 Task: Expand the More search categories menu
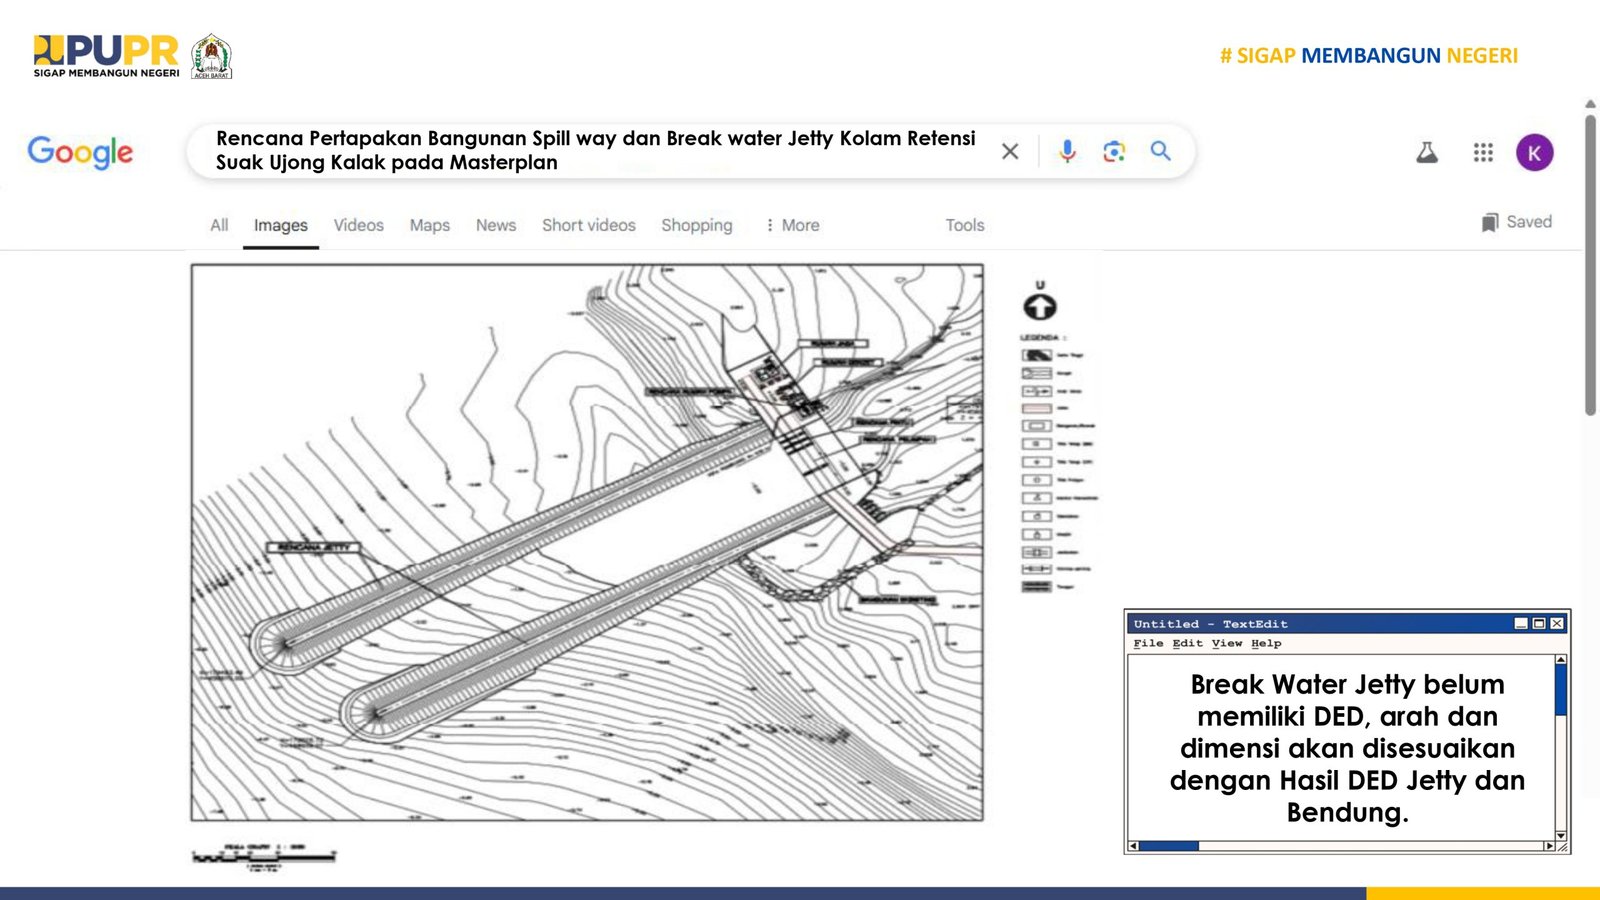792,225
